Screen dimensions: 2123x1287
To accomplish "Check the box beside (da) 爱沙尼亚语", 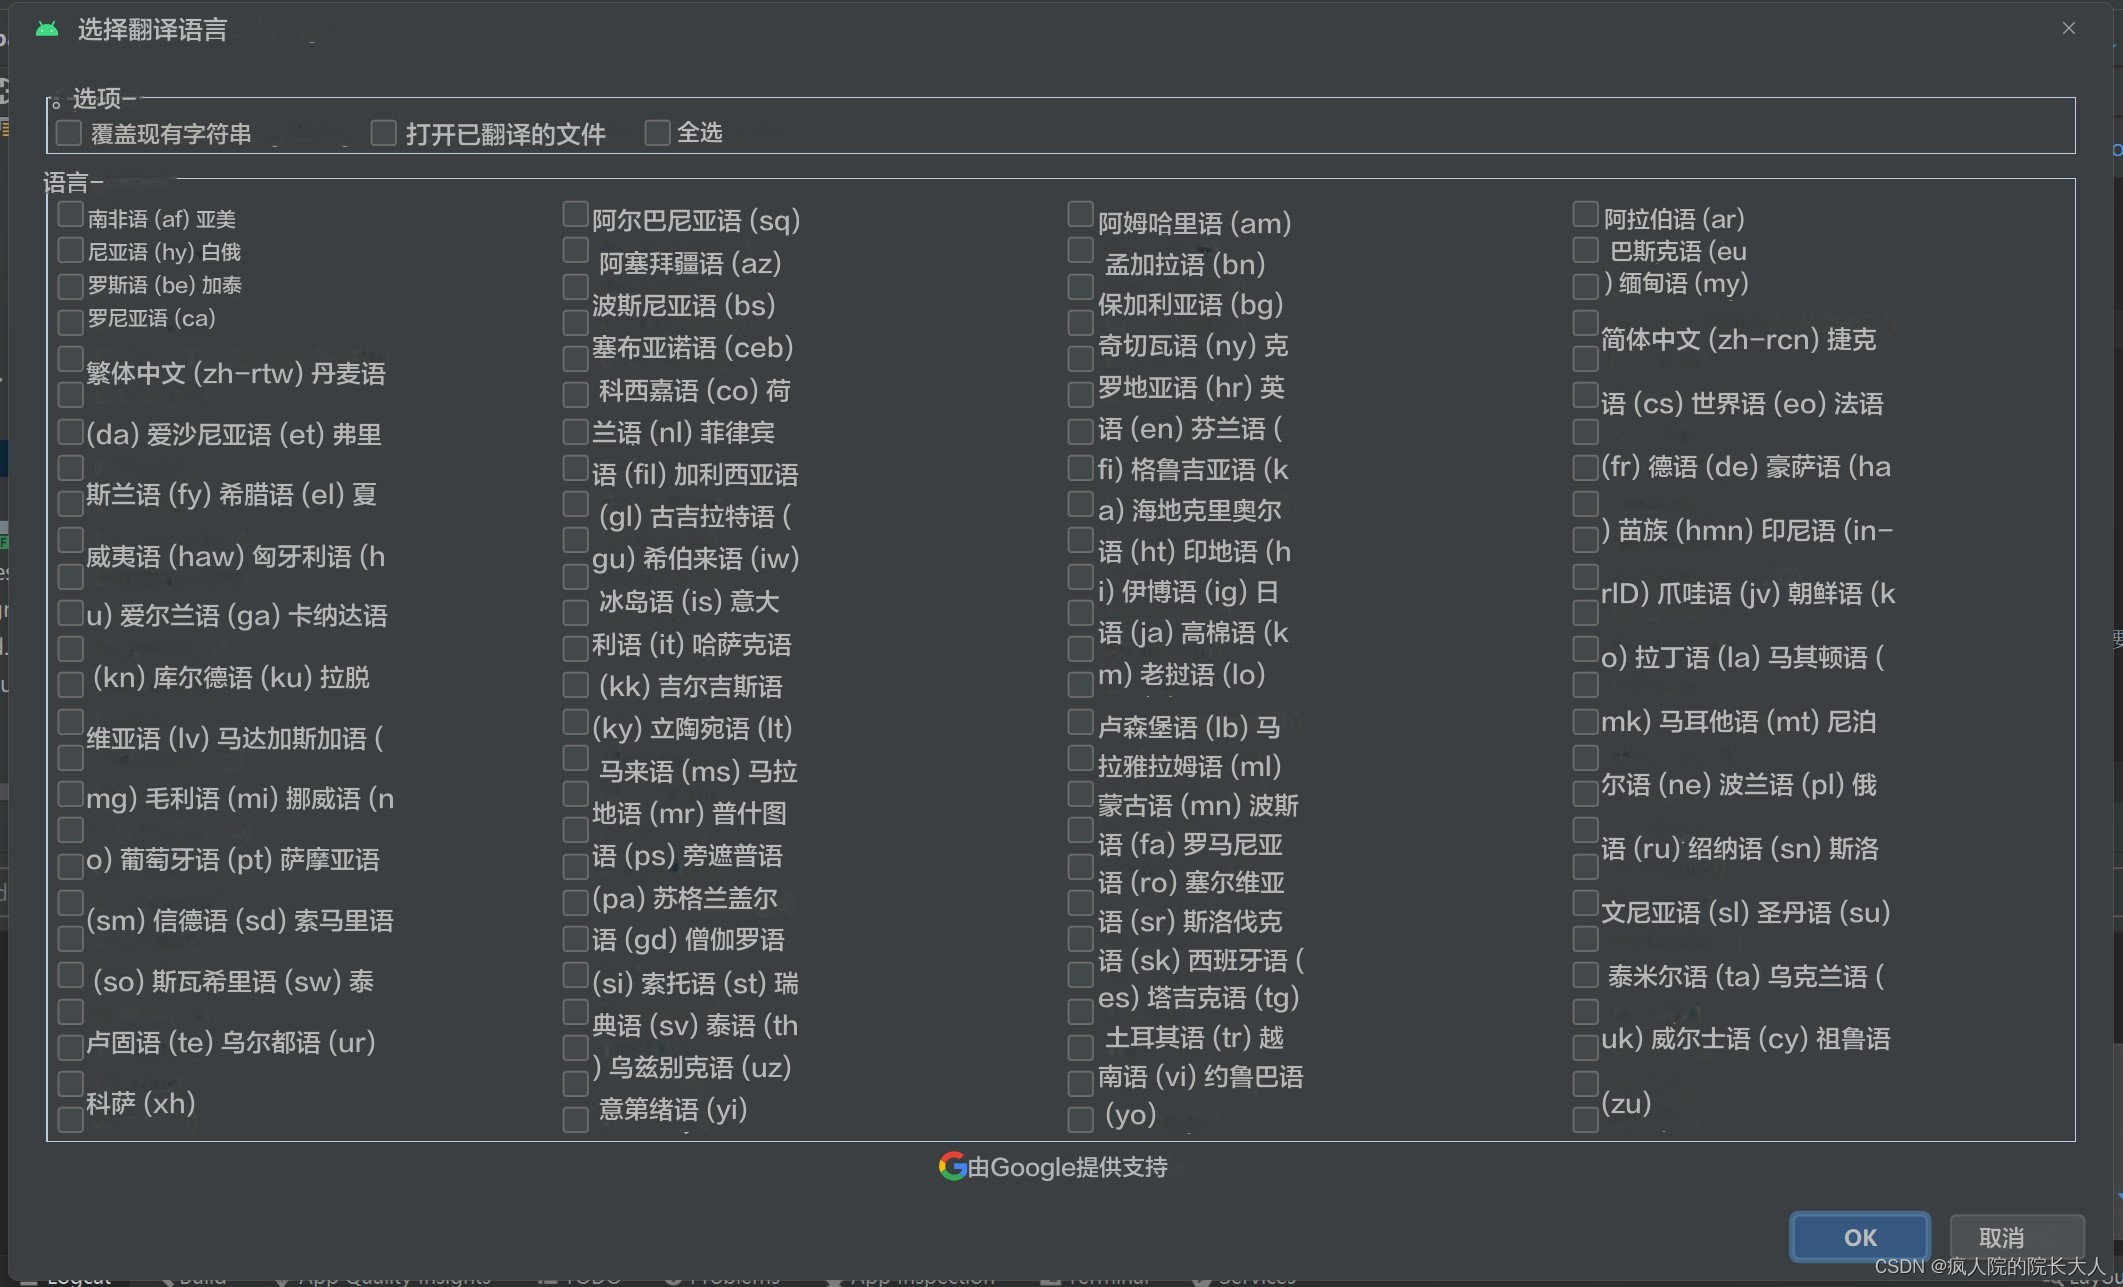I will (x=70, y=431).
